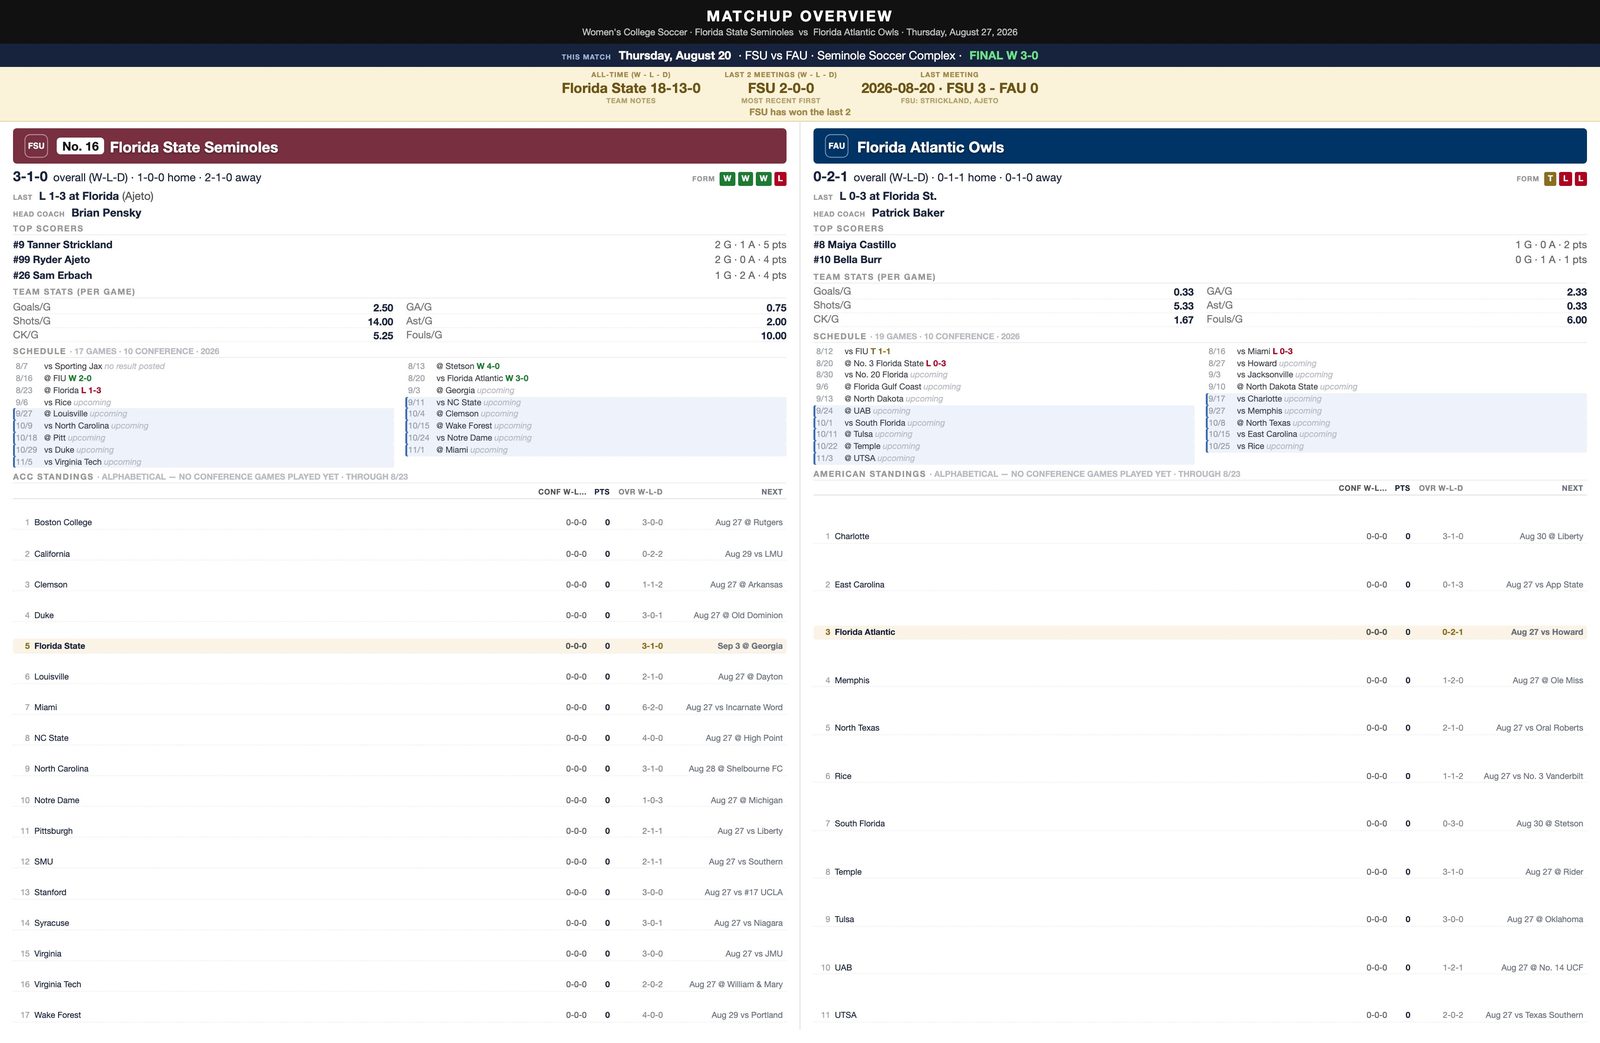Select head coach Brian Pensky

(x=106, y=213)
